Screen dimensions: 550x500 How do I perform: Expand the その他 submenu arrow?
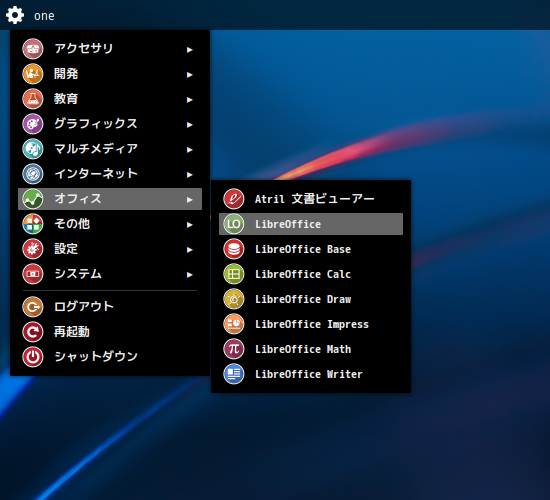coord(190,225)
